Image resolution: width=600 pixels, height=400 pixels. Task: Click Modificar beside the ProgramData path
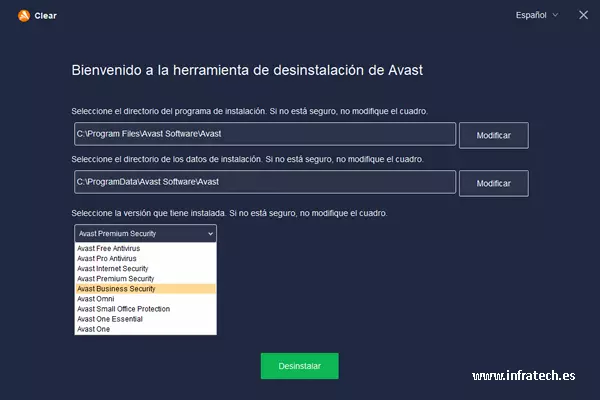coord(494,183)
